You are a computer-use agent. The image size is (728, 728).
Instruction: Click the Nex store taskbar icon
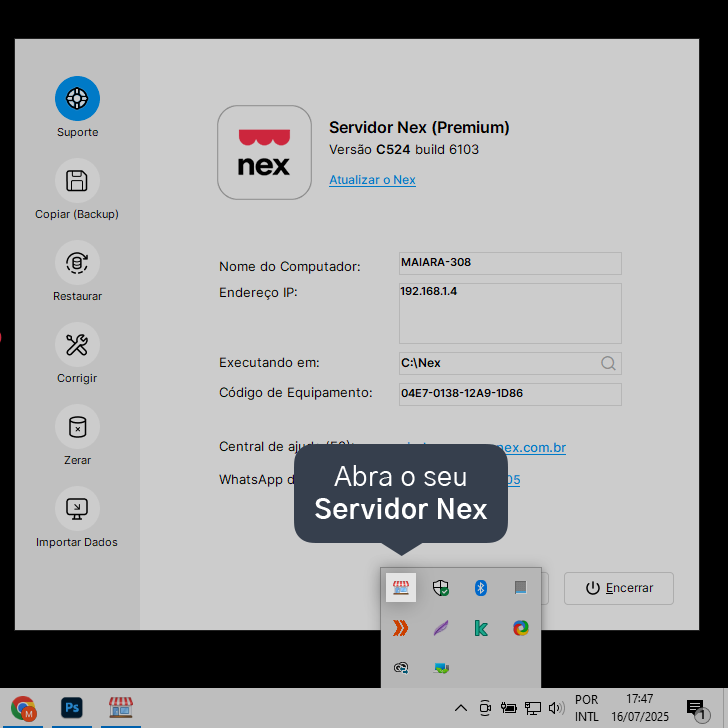point(121,708)
